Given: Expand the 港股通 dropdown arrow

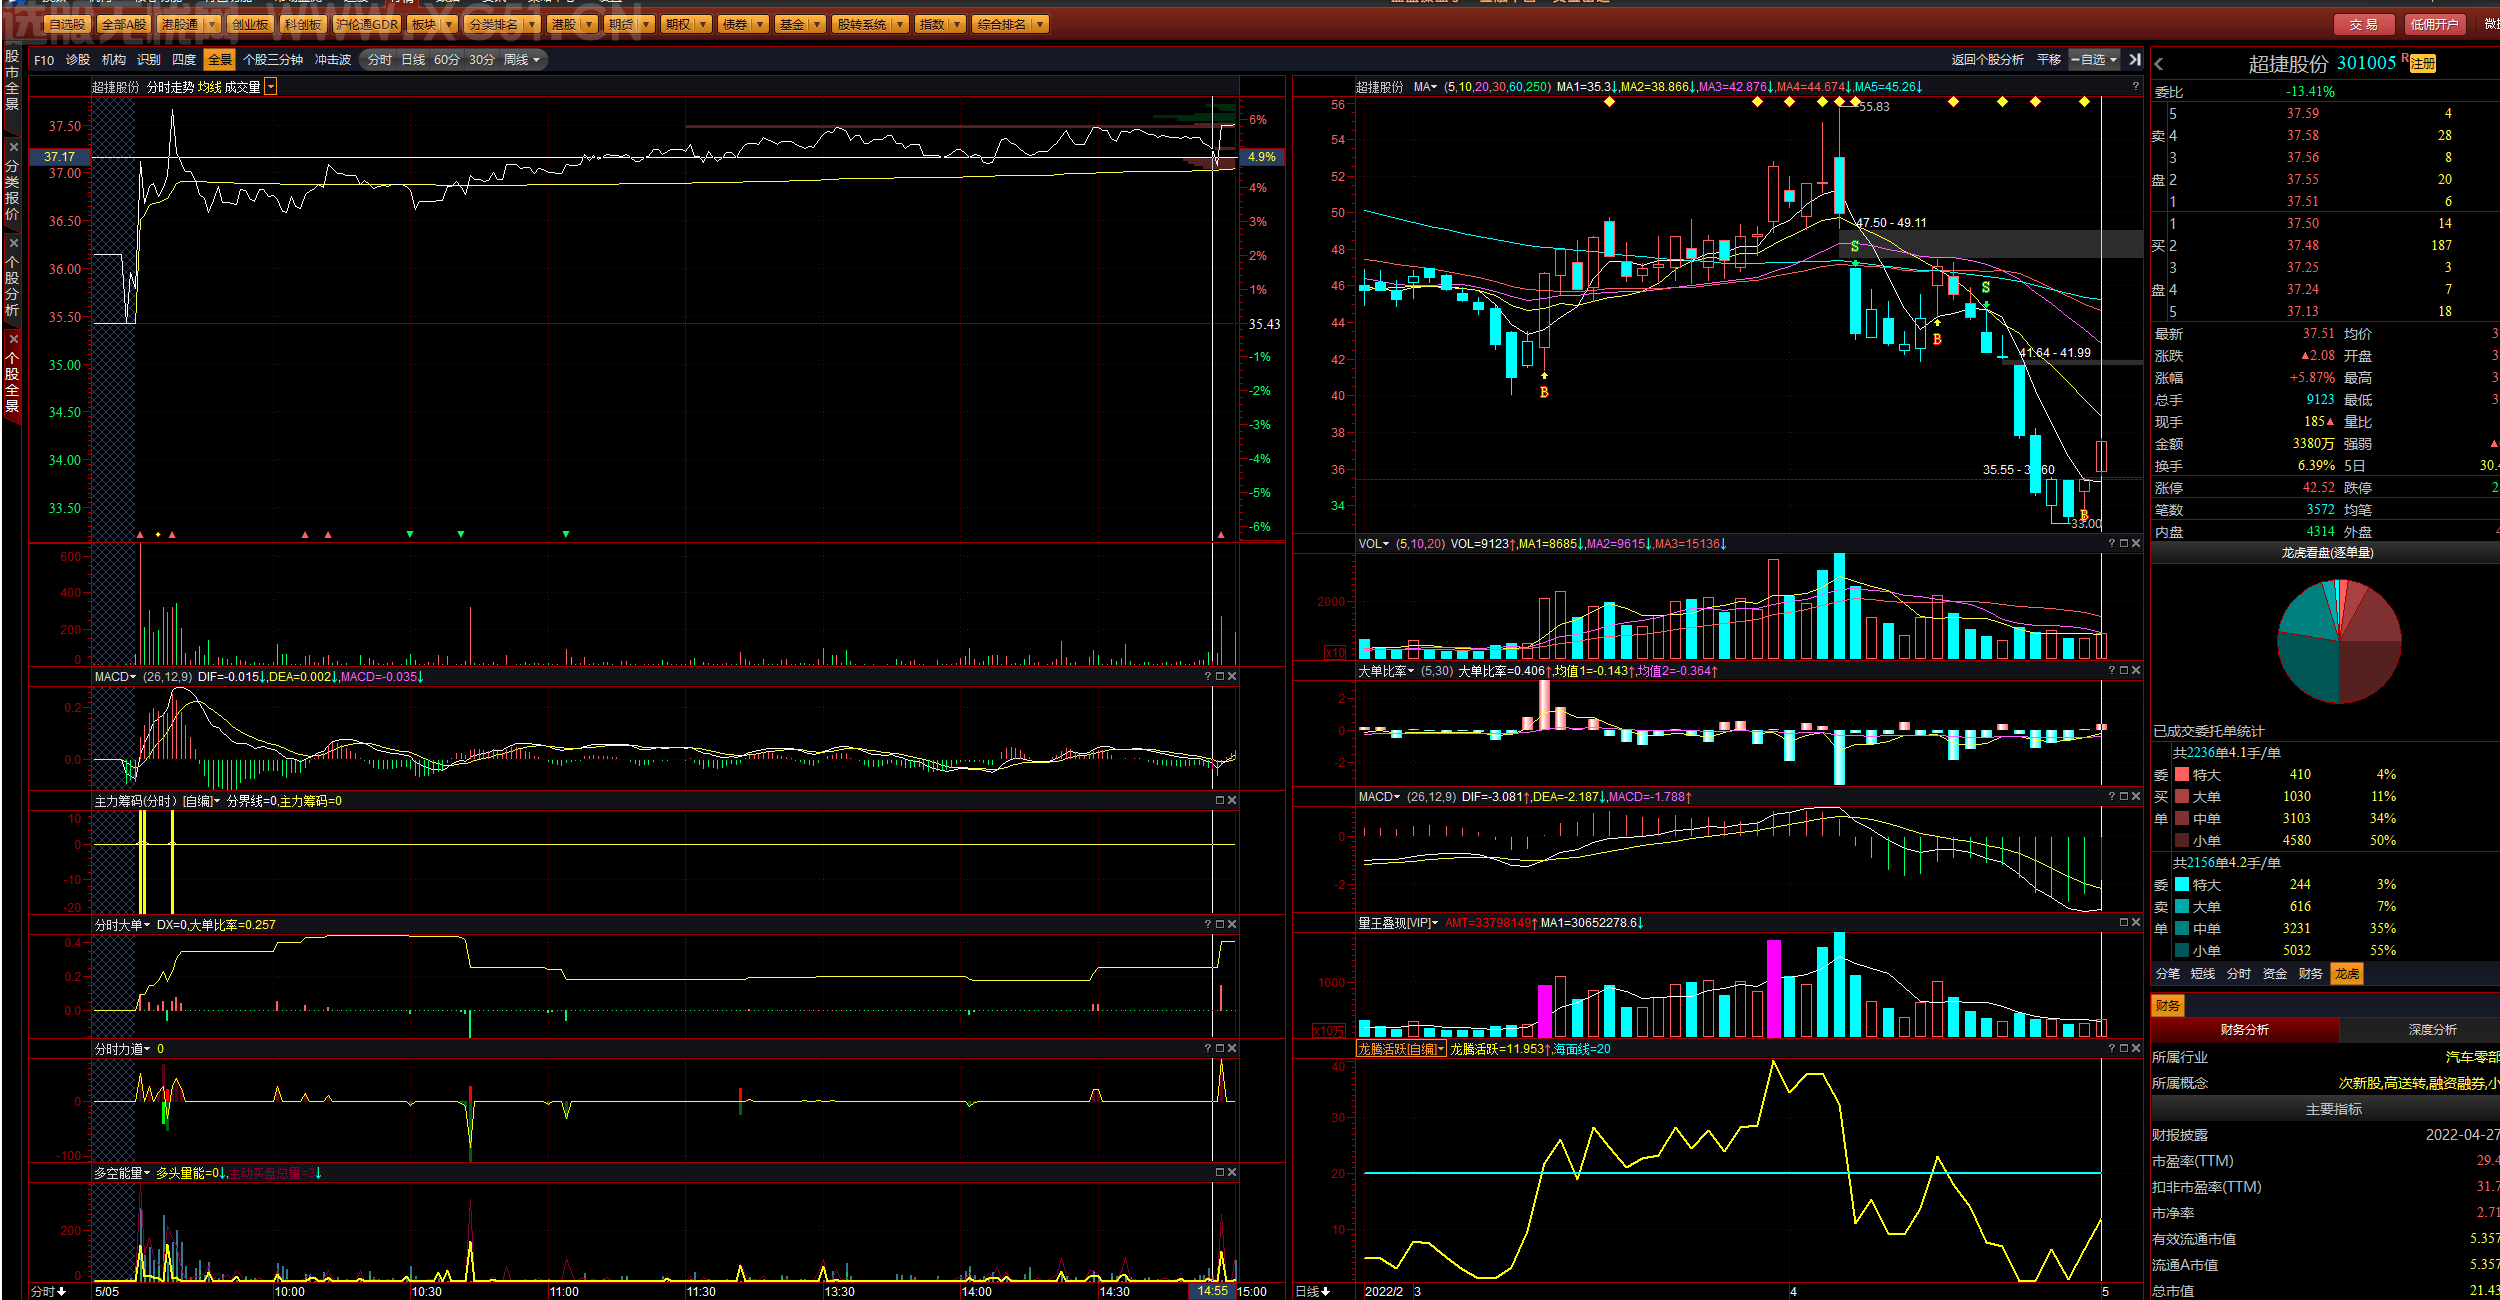Looking at the screenshot, I should (x=212, y=24).
